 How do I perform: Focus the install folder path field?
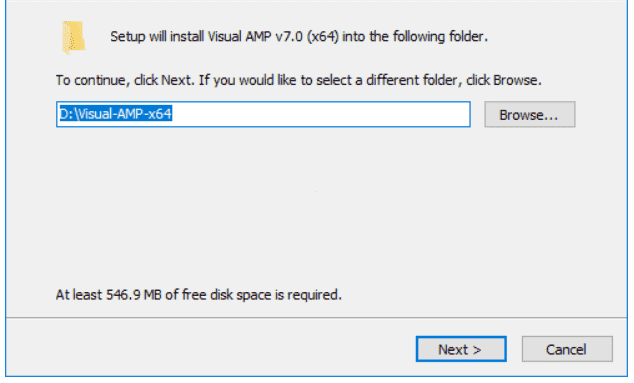coord(263,114)
